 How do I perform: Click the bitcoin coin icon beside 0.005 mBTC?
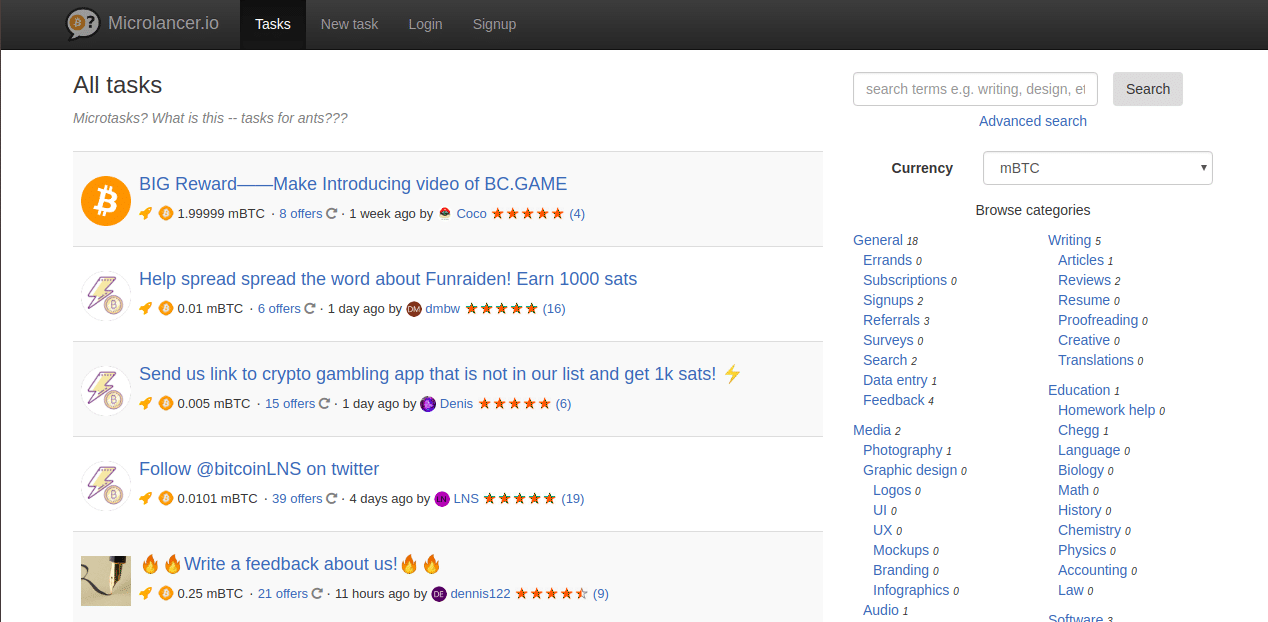(x=166, y=403)
